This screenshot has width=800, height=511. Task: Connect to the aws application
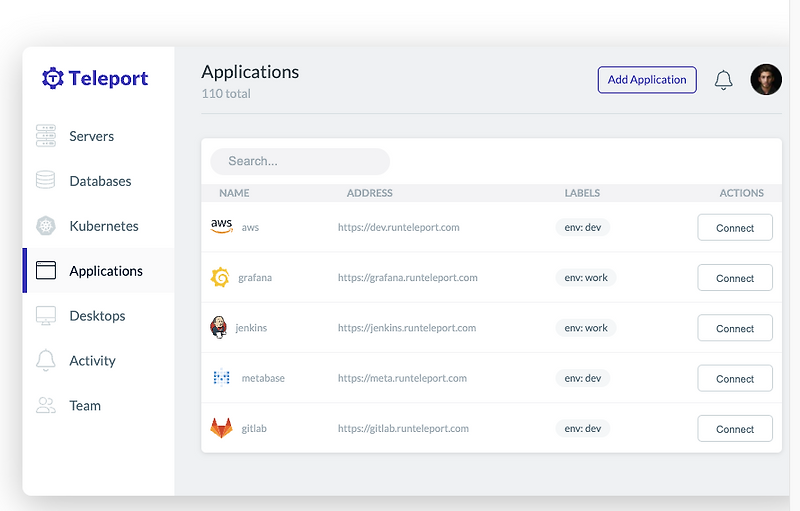tap(735, 227)
